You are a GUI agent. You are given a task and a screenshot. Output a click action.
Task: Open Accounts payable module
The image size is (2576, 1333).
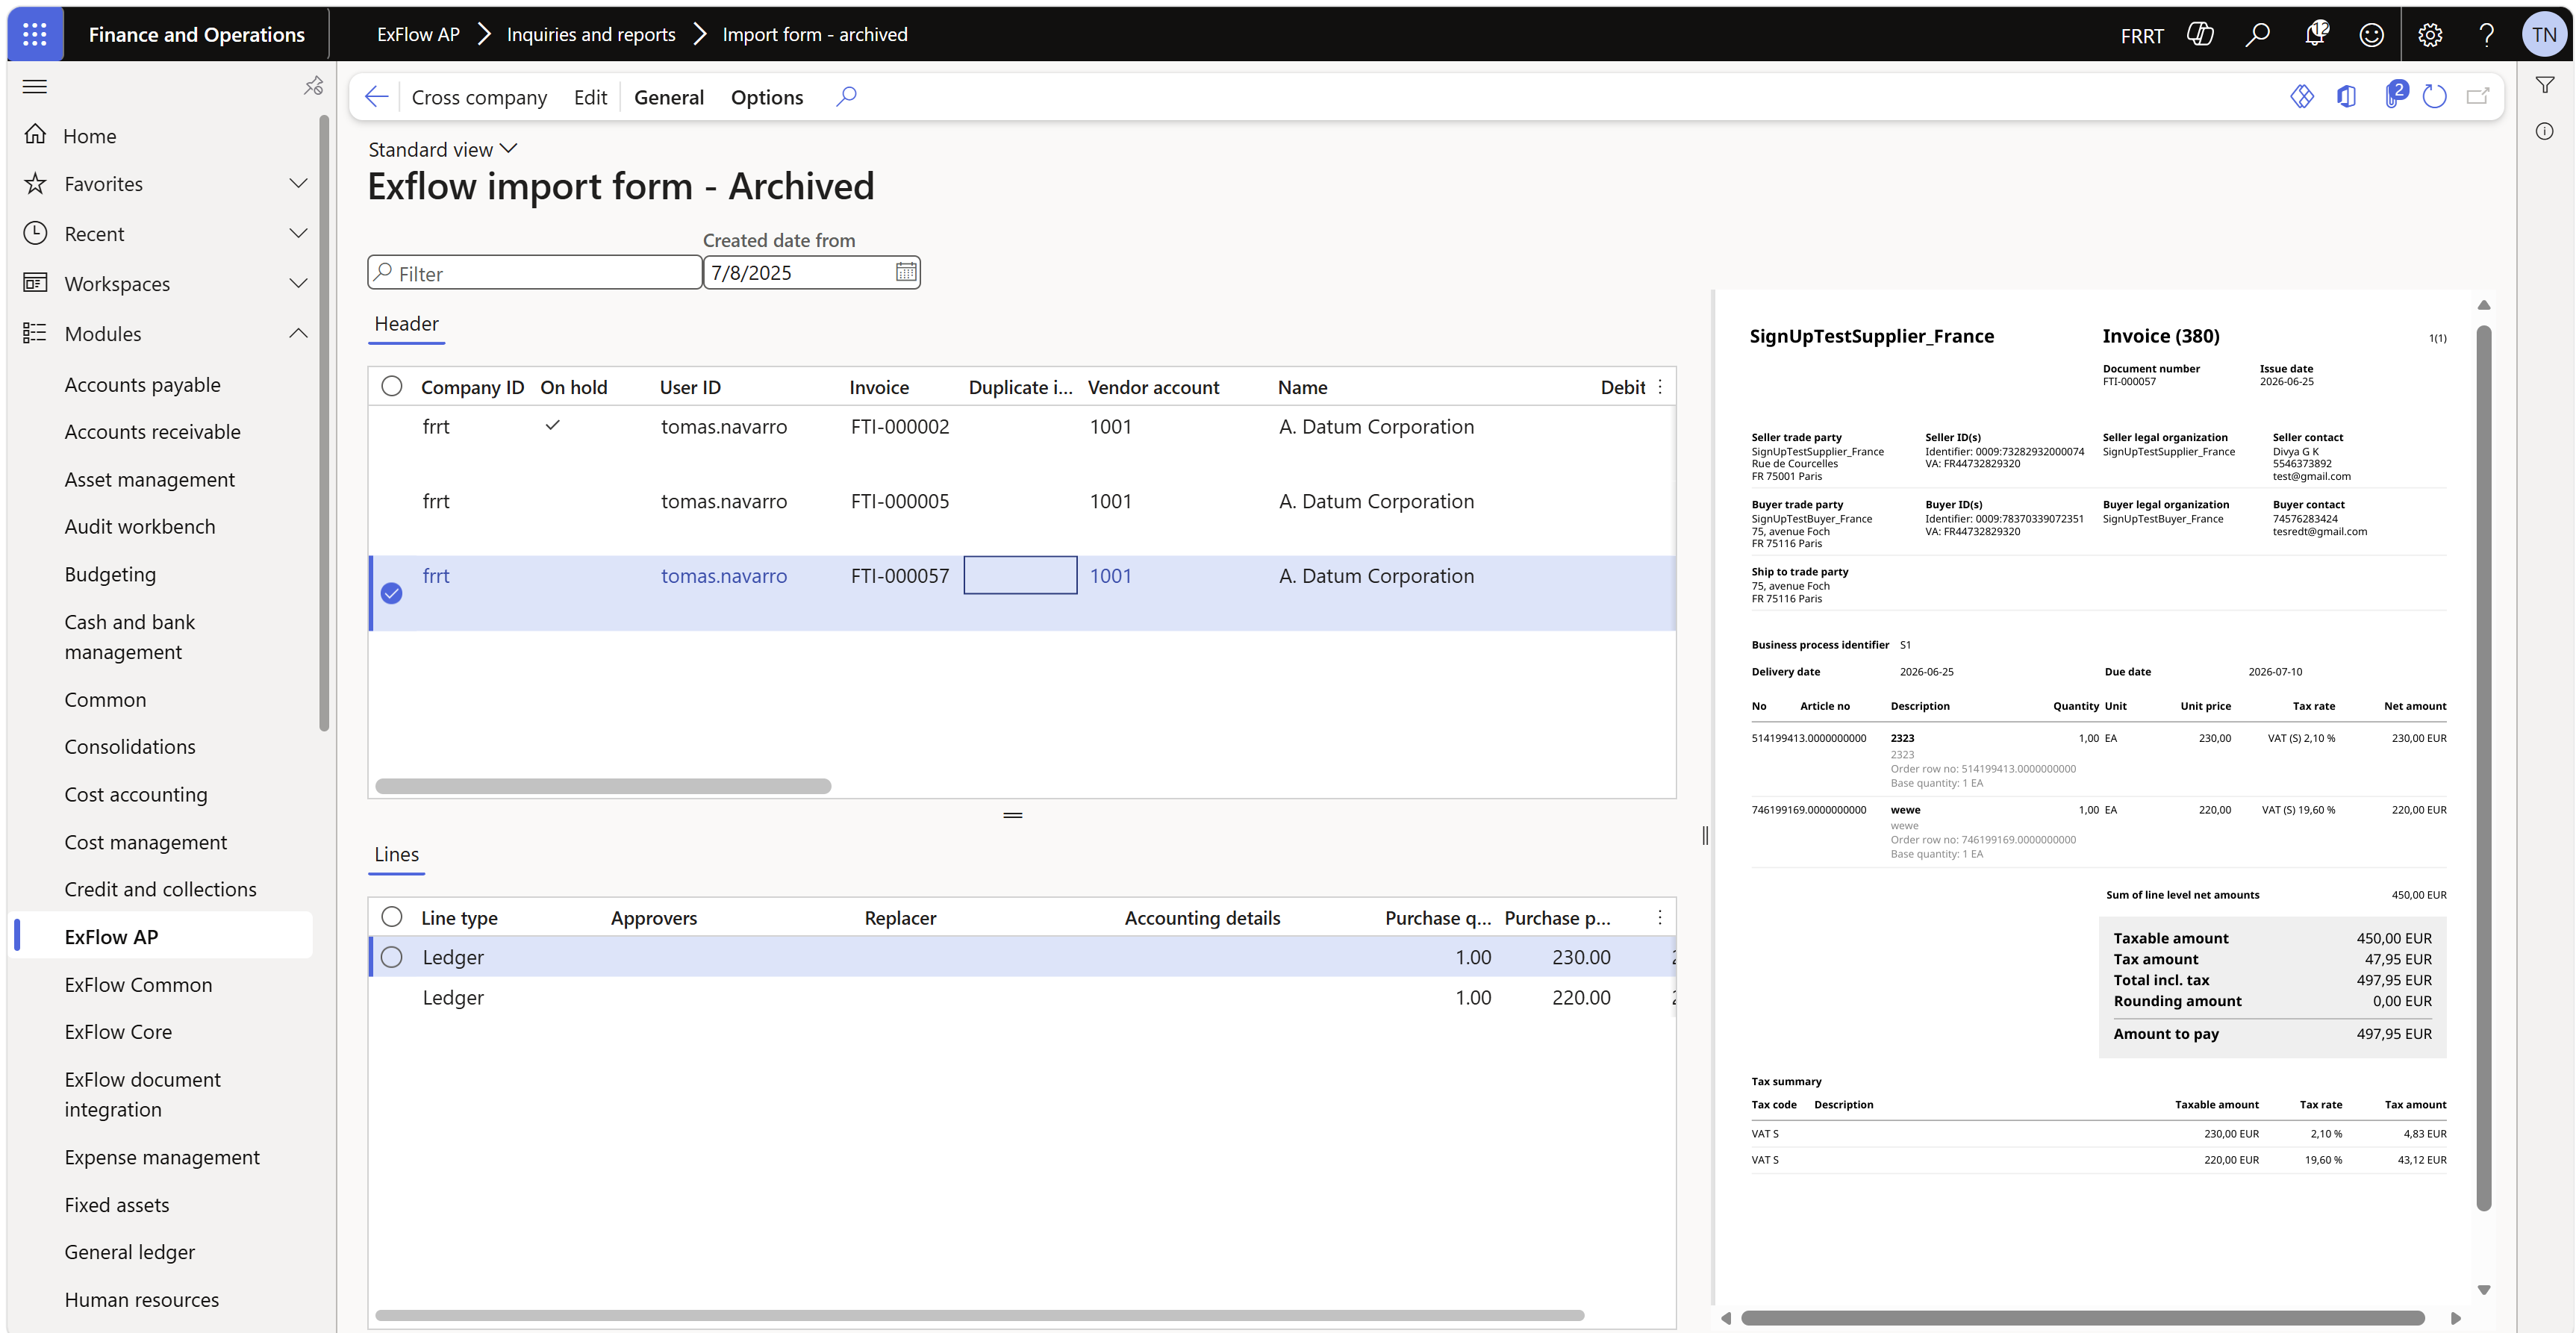(143, 385)
